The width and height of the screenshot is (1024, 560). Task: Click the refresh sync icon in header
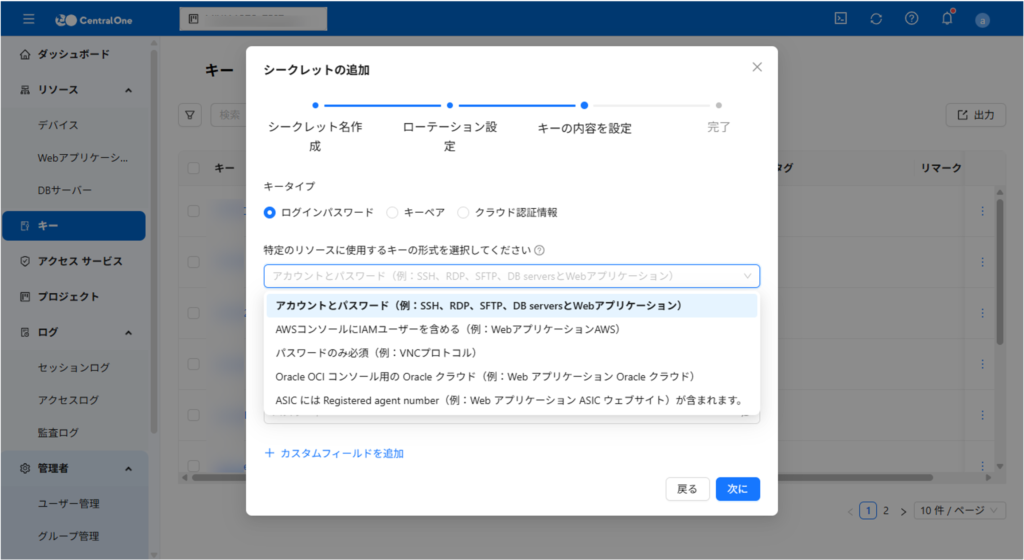(876, 18)
